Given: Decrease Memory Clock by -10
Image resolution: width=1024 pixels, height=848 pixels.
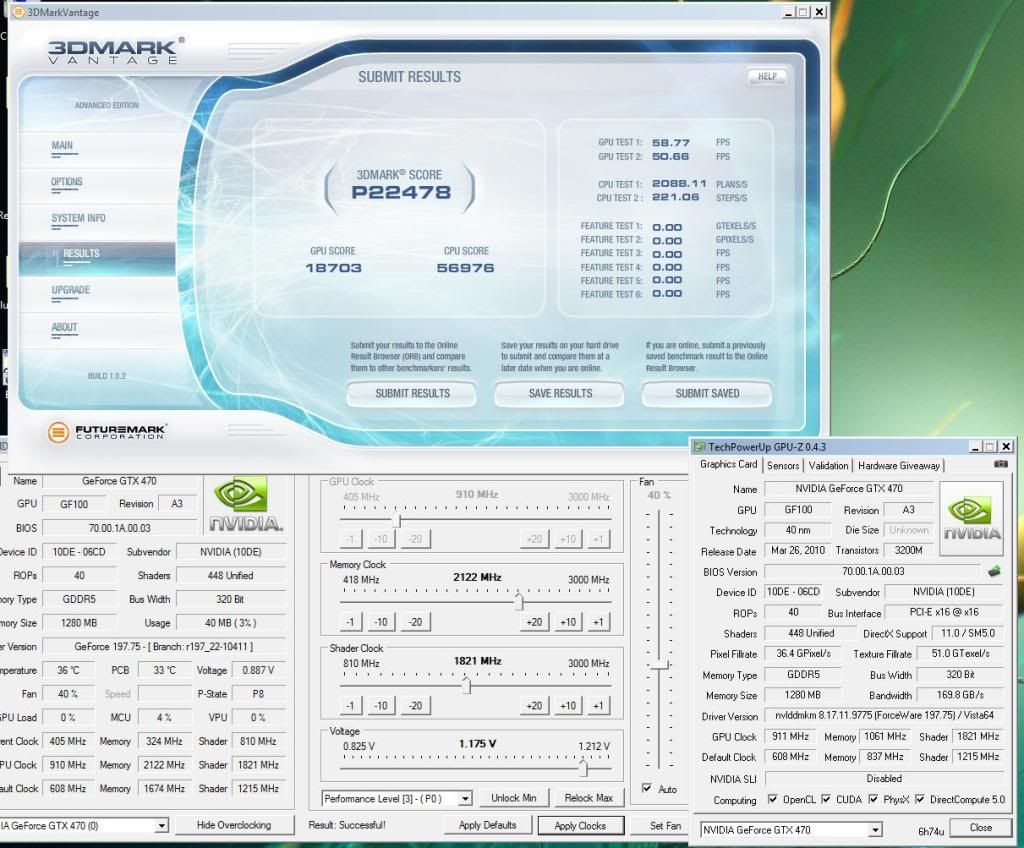Looking at the screenshot, I should [381, 622].
